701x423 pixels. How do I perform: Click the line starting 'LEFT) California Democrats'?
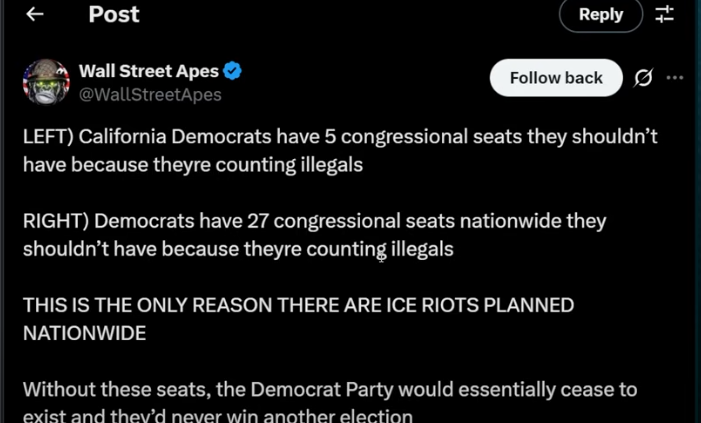[340, 137]
